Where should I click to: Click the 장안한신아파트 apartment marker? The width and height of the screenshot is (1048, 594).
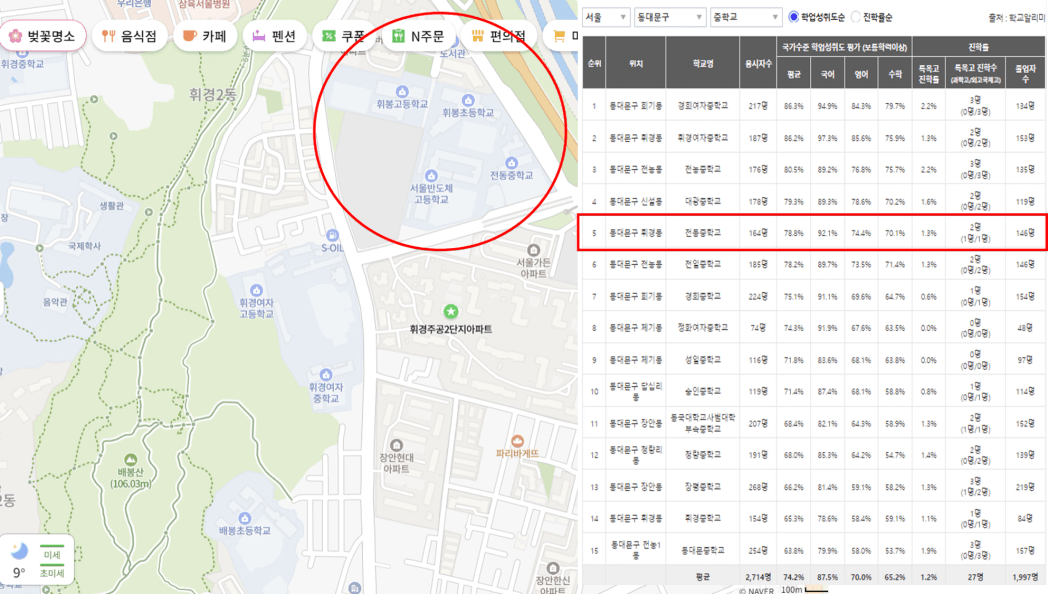552,569
